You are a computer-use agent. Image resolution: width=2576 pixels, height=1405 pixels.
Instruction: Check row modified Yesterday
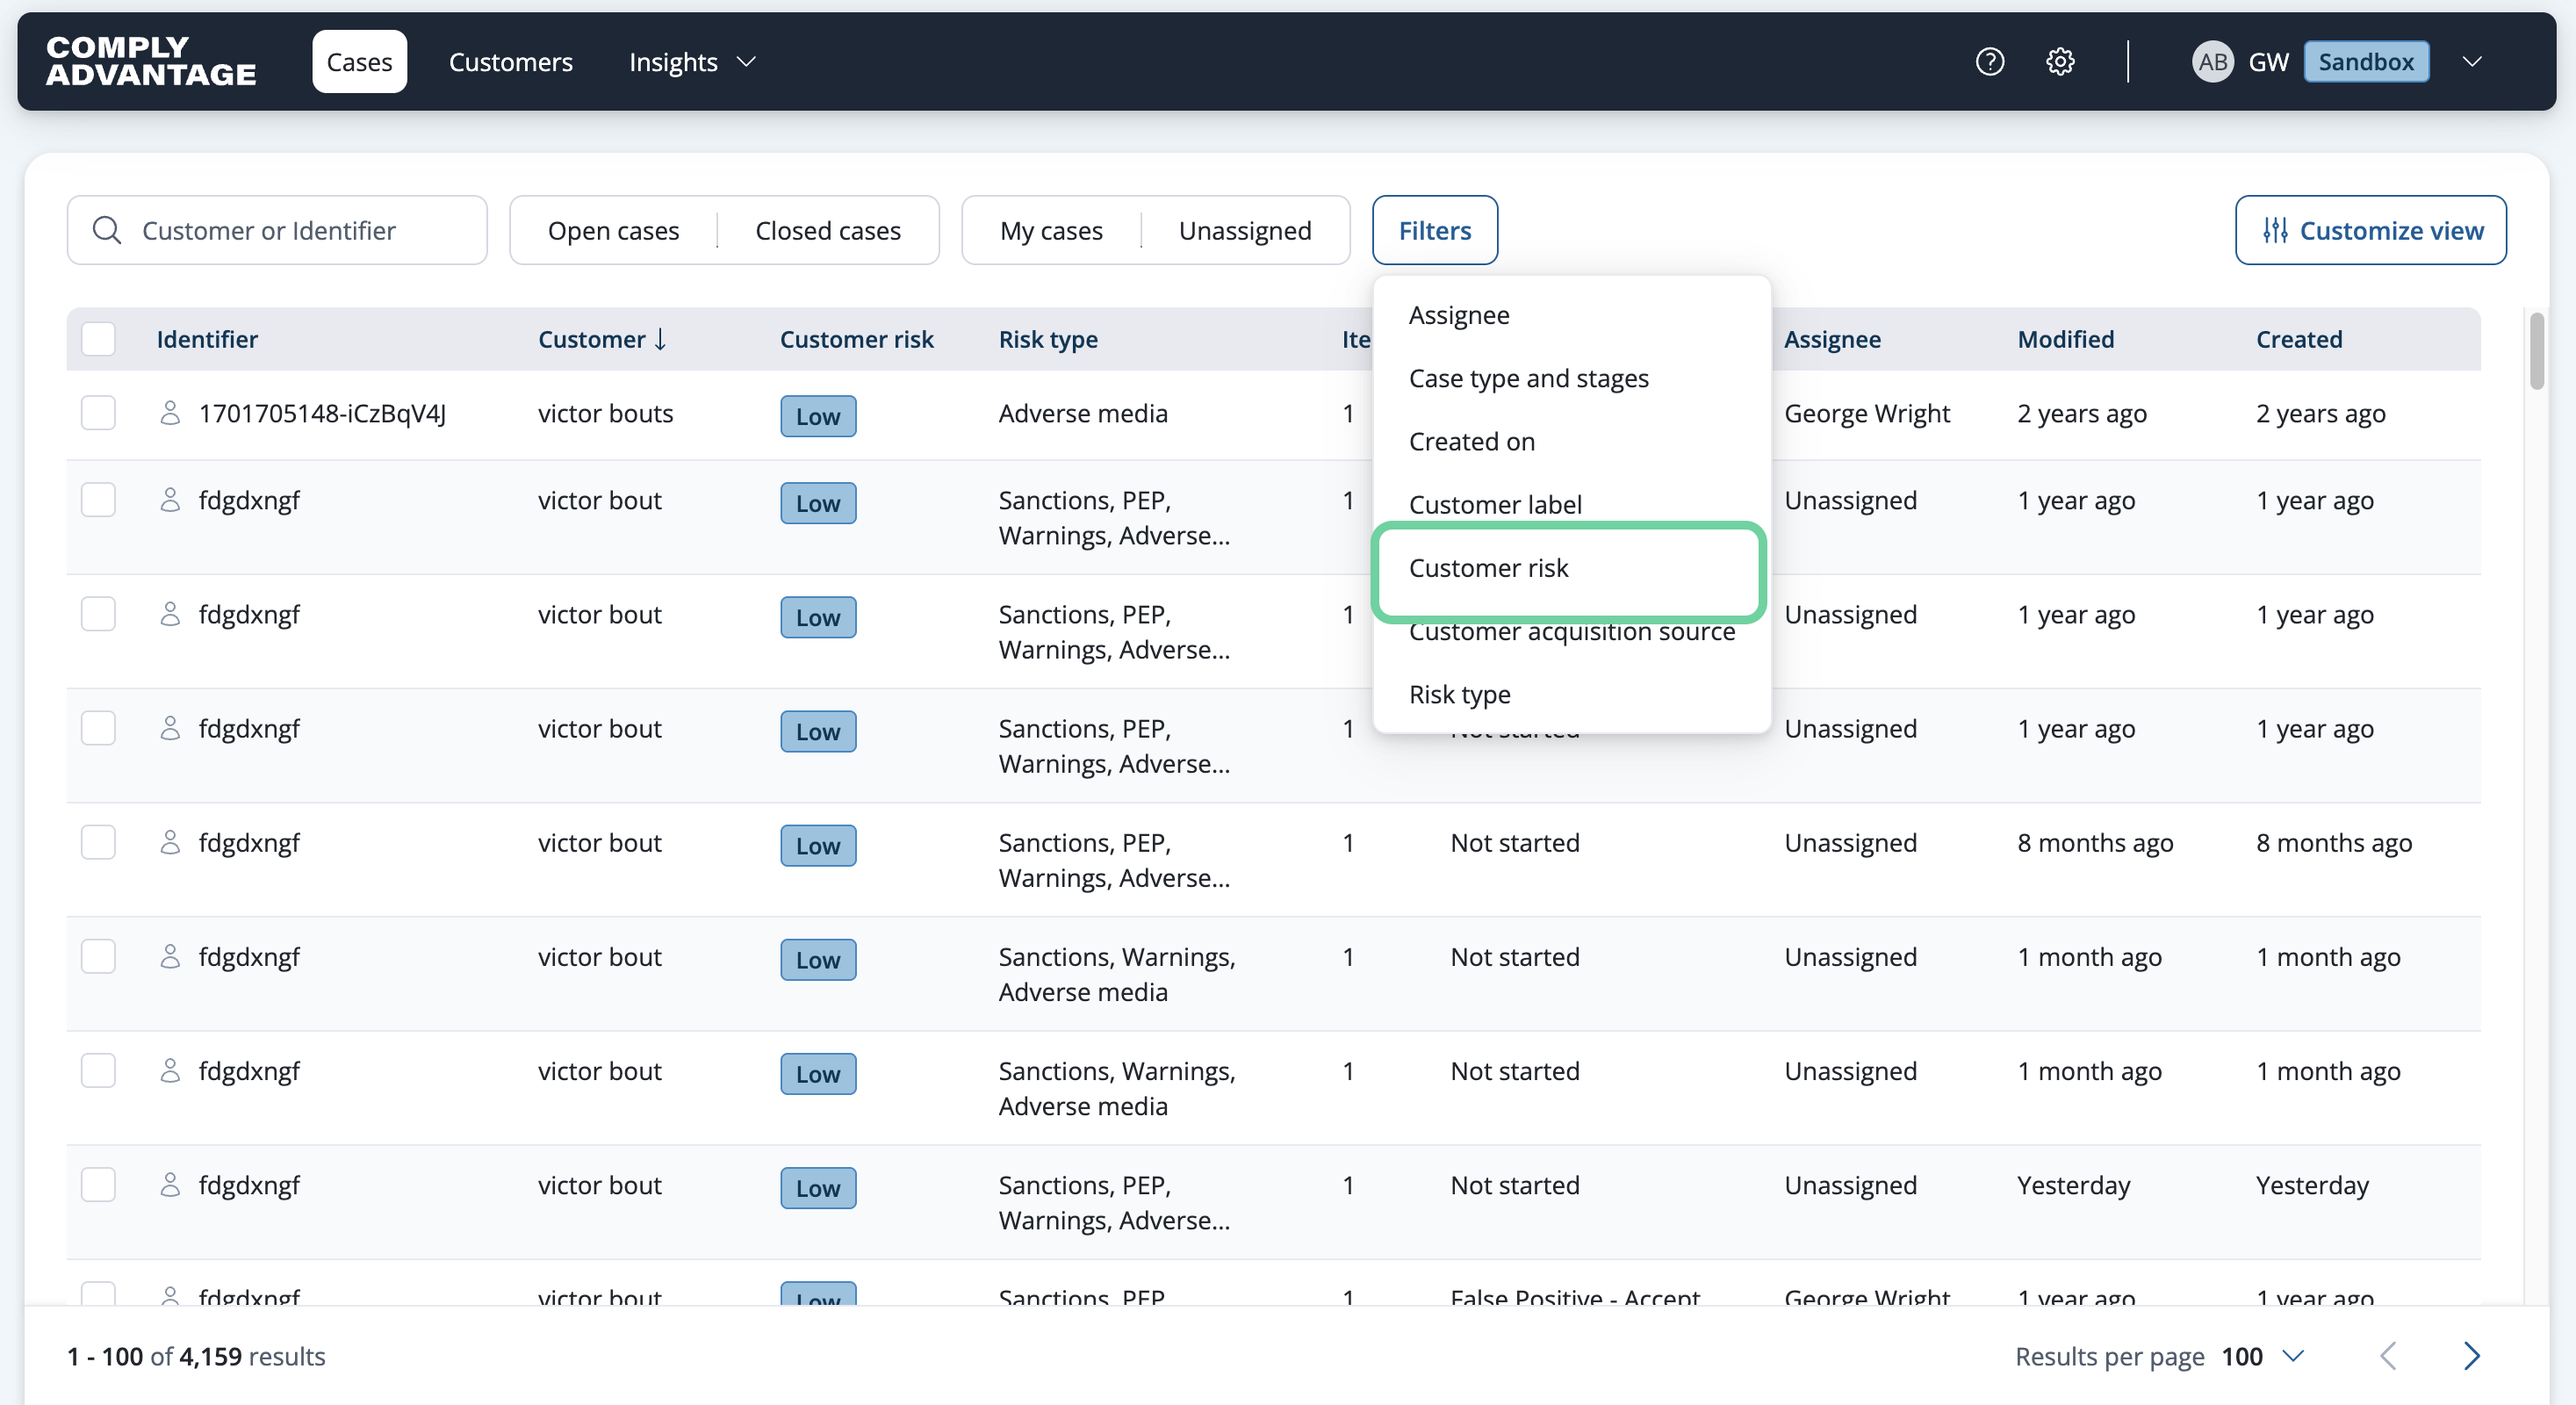98,1184
